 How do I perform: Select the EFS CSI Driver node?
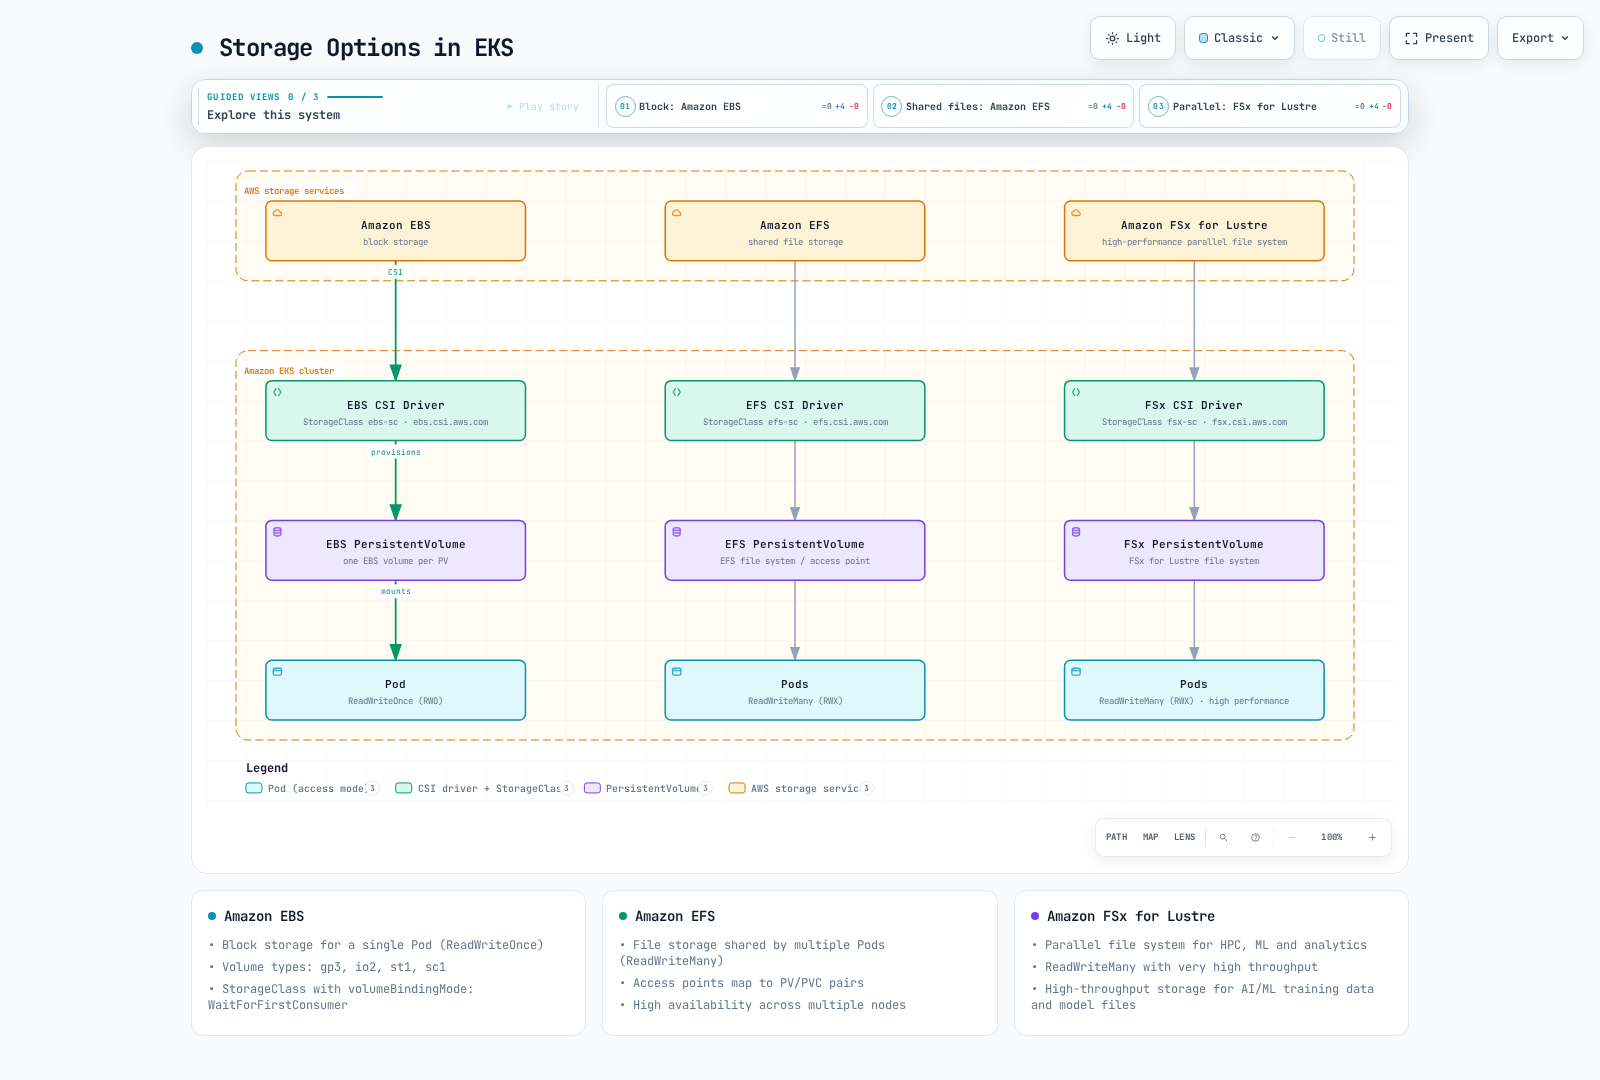795,411
